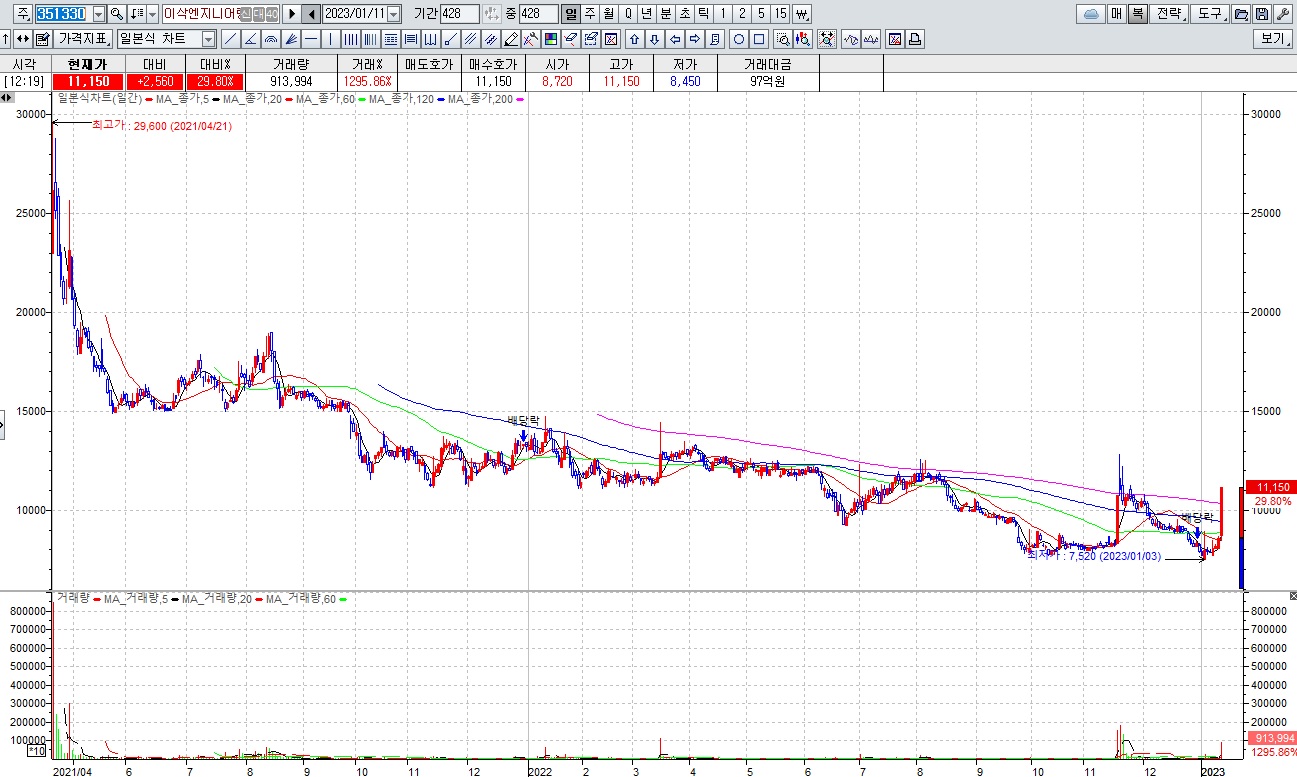
Task: Click the next stock play arrow
Action: coord(291,14)
